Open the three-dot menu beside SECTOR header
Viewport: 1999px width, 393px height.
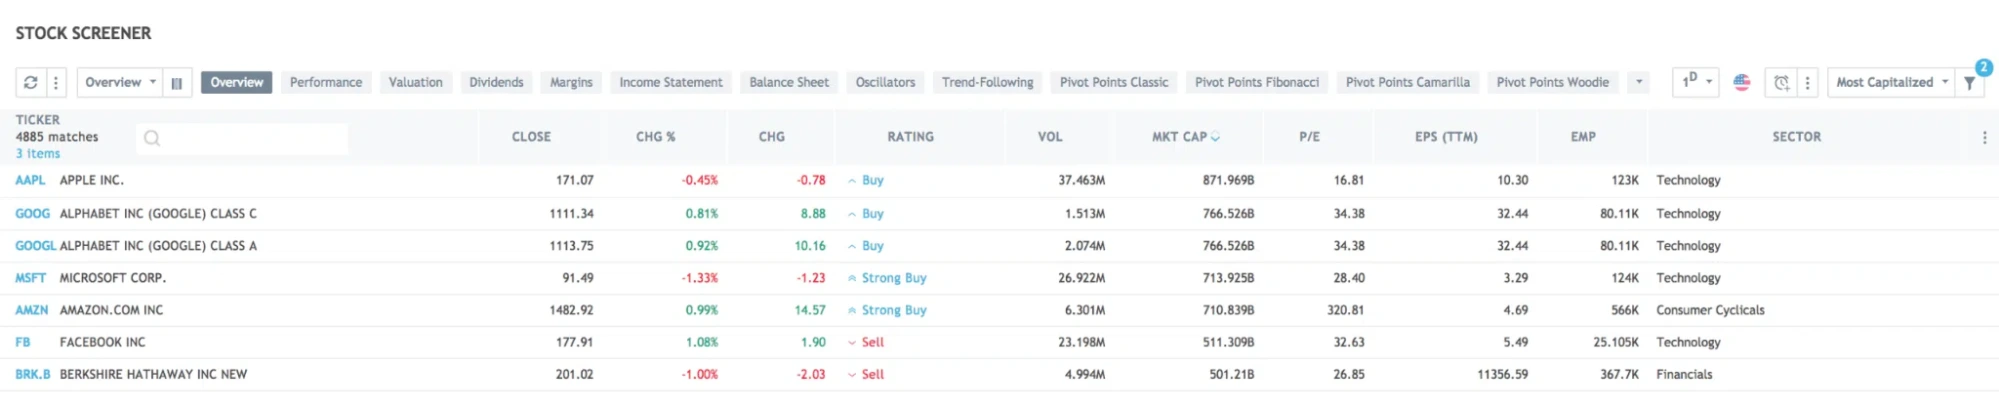[x=1985, y=138]
